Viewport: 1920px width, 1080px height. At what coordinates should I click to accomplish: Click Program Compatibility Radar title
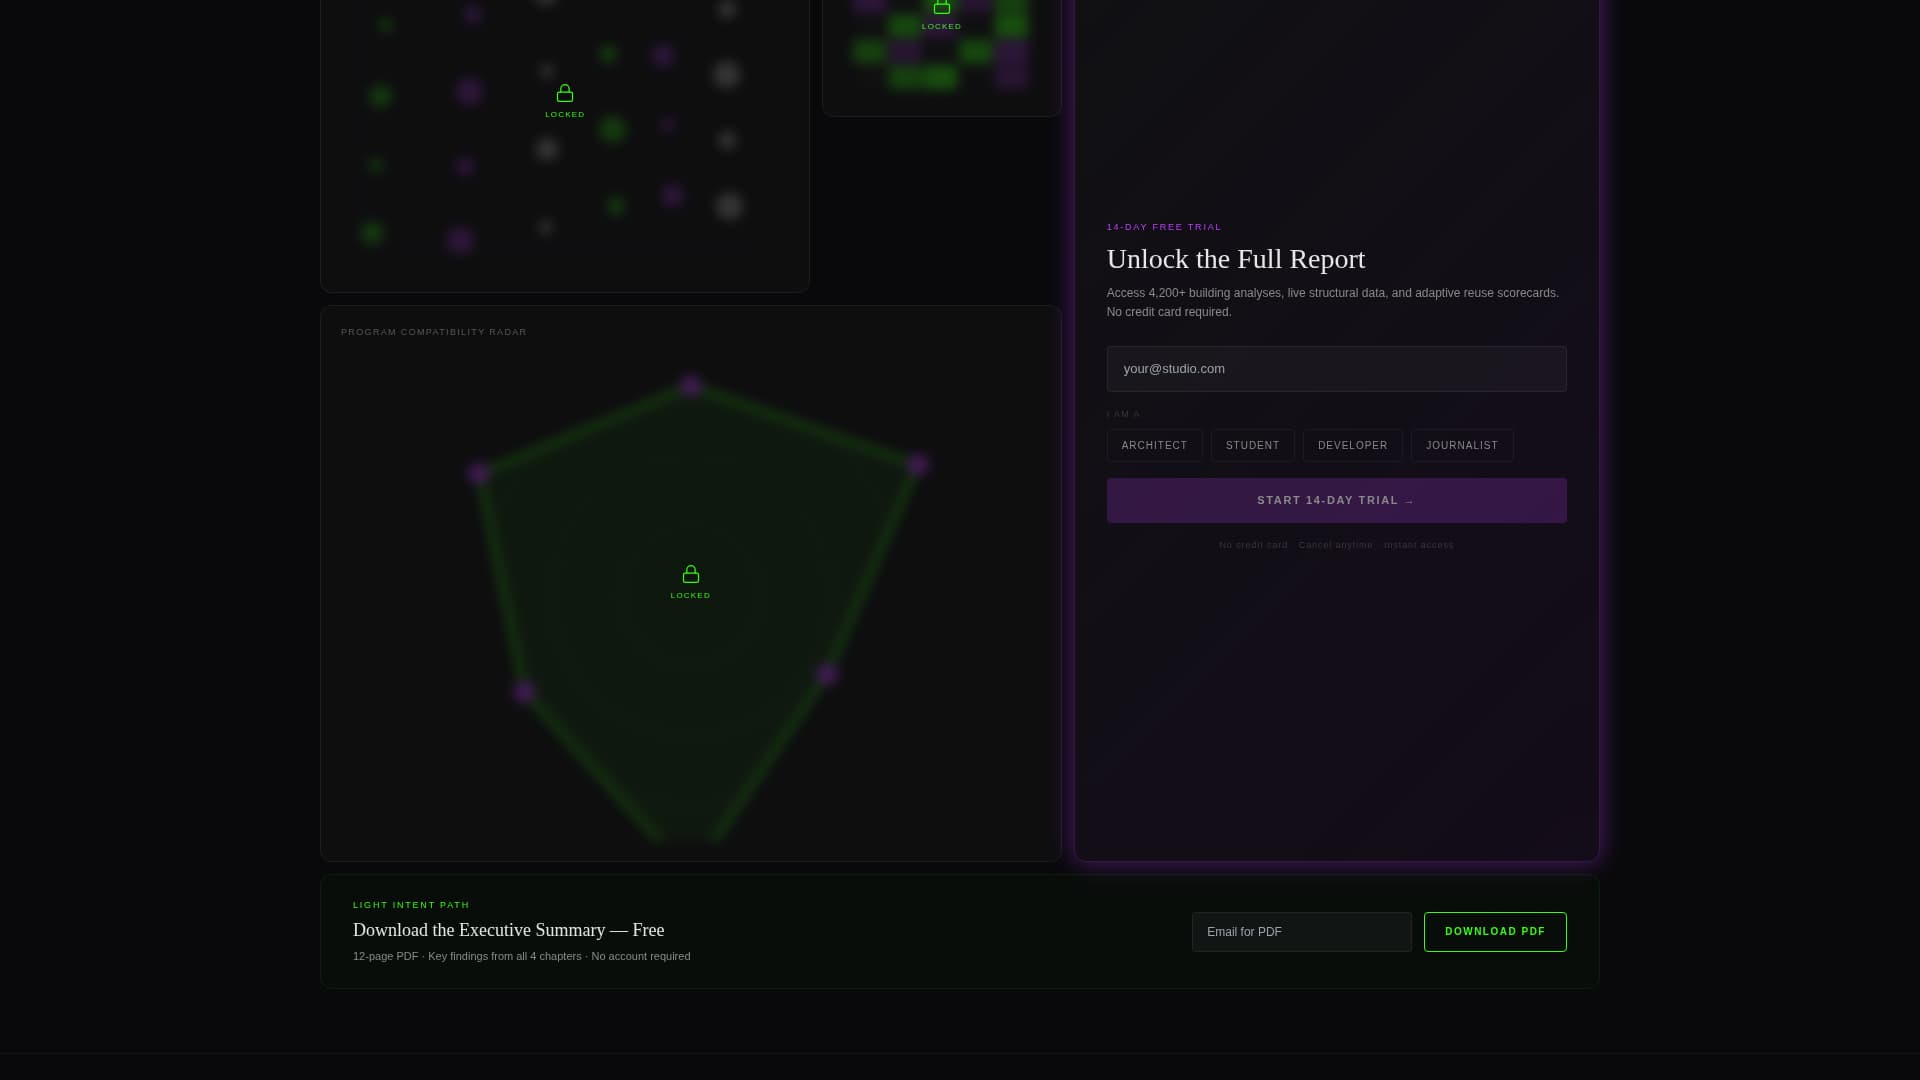pos(433,332)
